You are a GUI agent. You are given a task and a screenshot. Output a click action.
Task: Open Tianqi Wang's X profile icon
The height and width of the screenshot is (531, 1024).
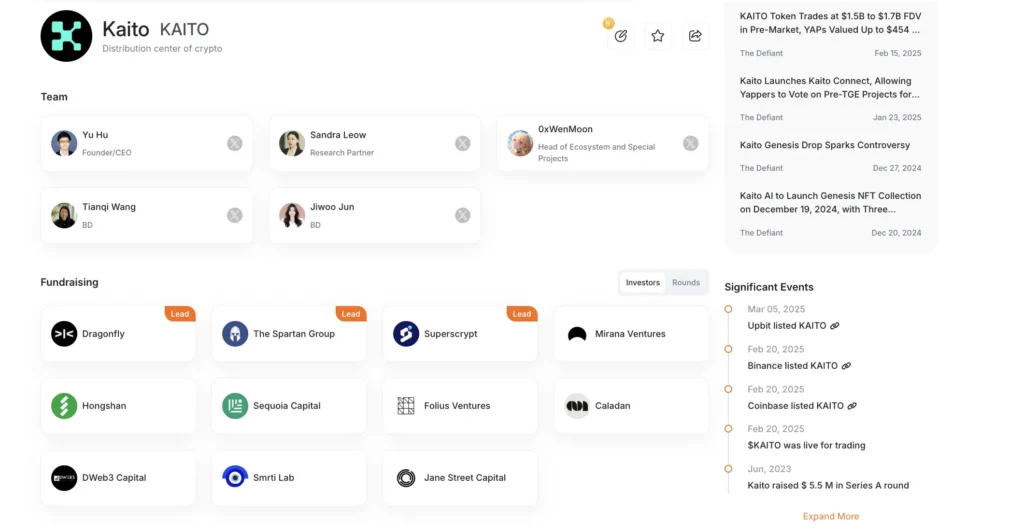tap(234, 216)
